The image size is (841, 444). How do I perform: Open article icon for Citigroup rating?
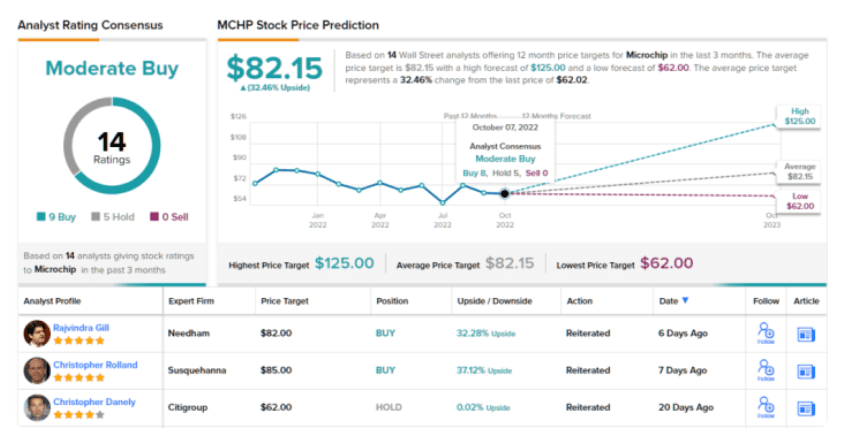pyautogui.click(x=806, y=406)
